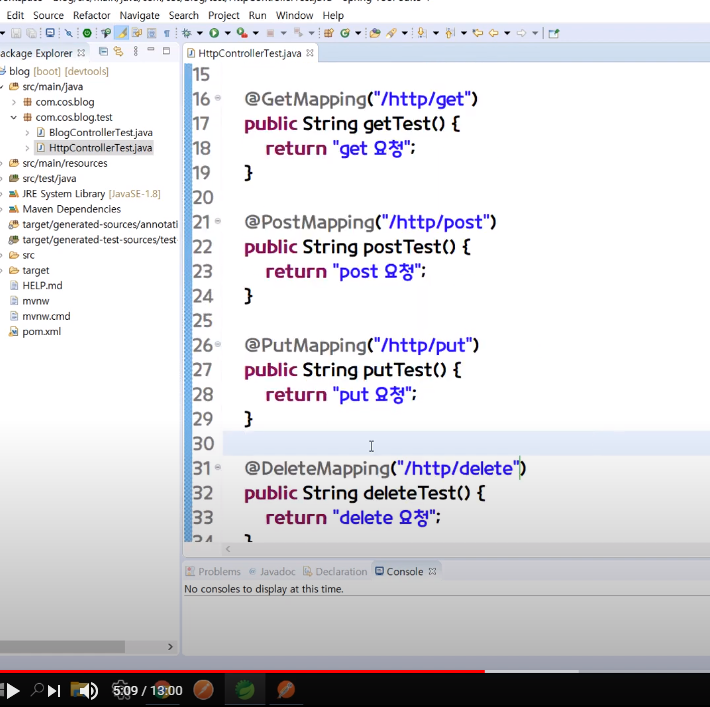Click the green Boot Dashboard power icon
The width and height of the screenshot is (710, 707).
(87, 33)
